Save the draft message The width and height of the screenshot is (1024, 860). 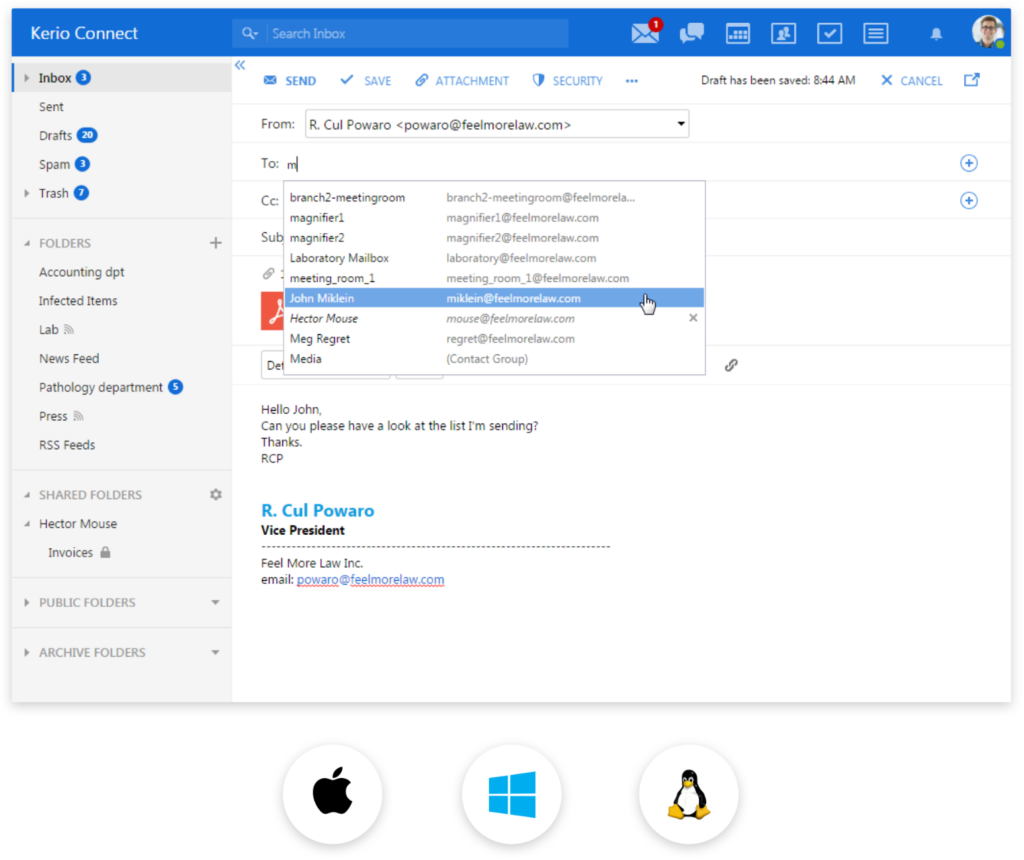366,80
